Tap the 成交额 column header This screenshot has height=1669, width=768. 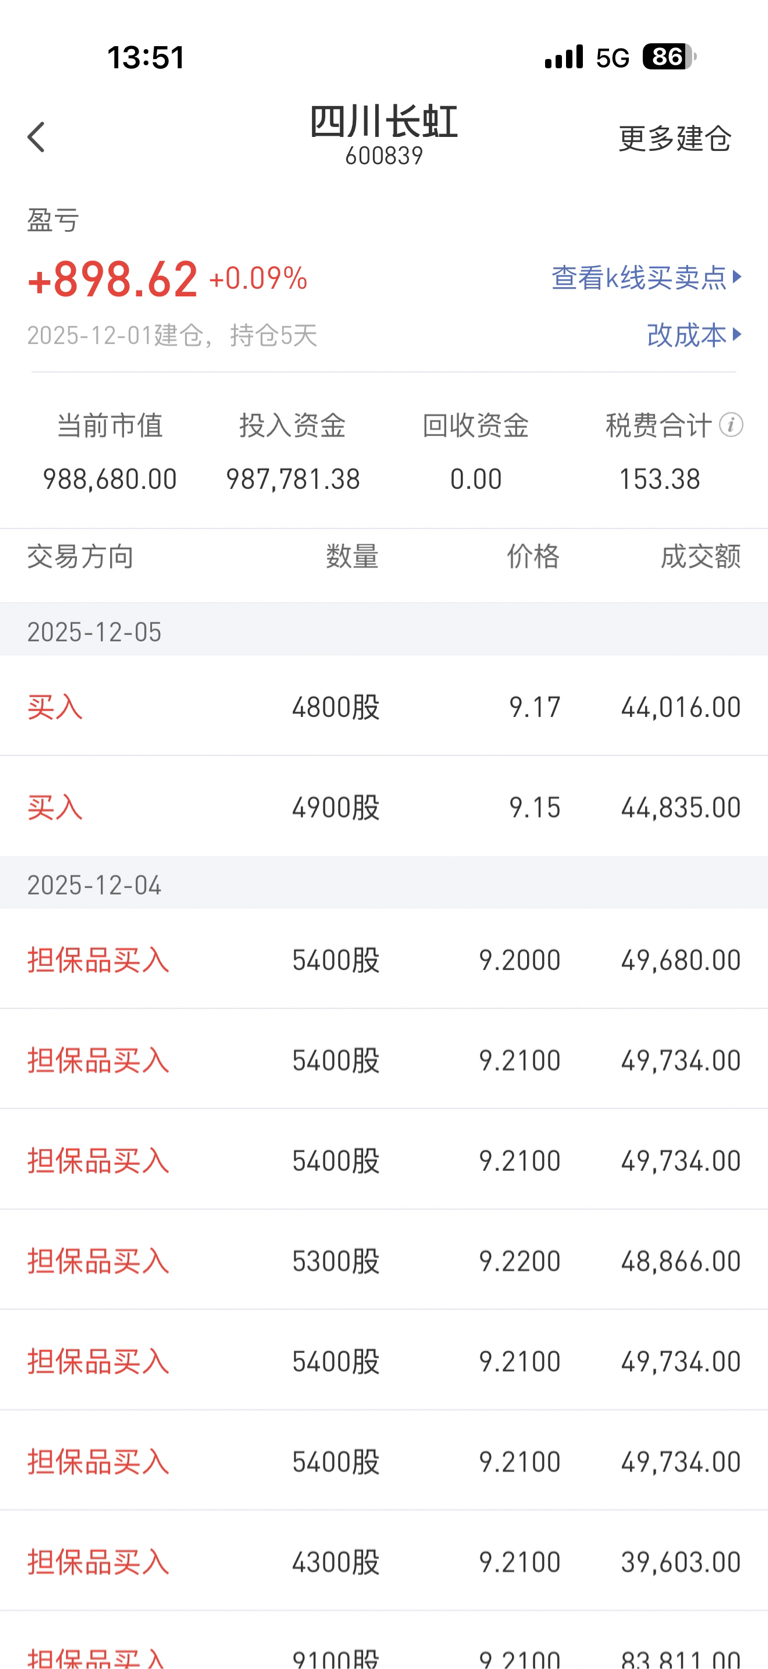[700, 556]
